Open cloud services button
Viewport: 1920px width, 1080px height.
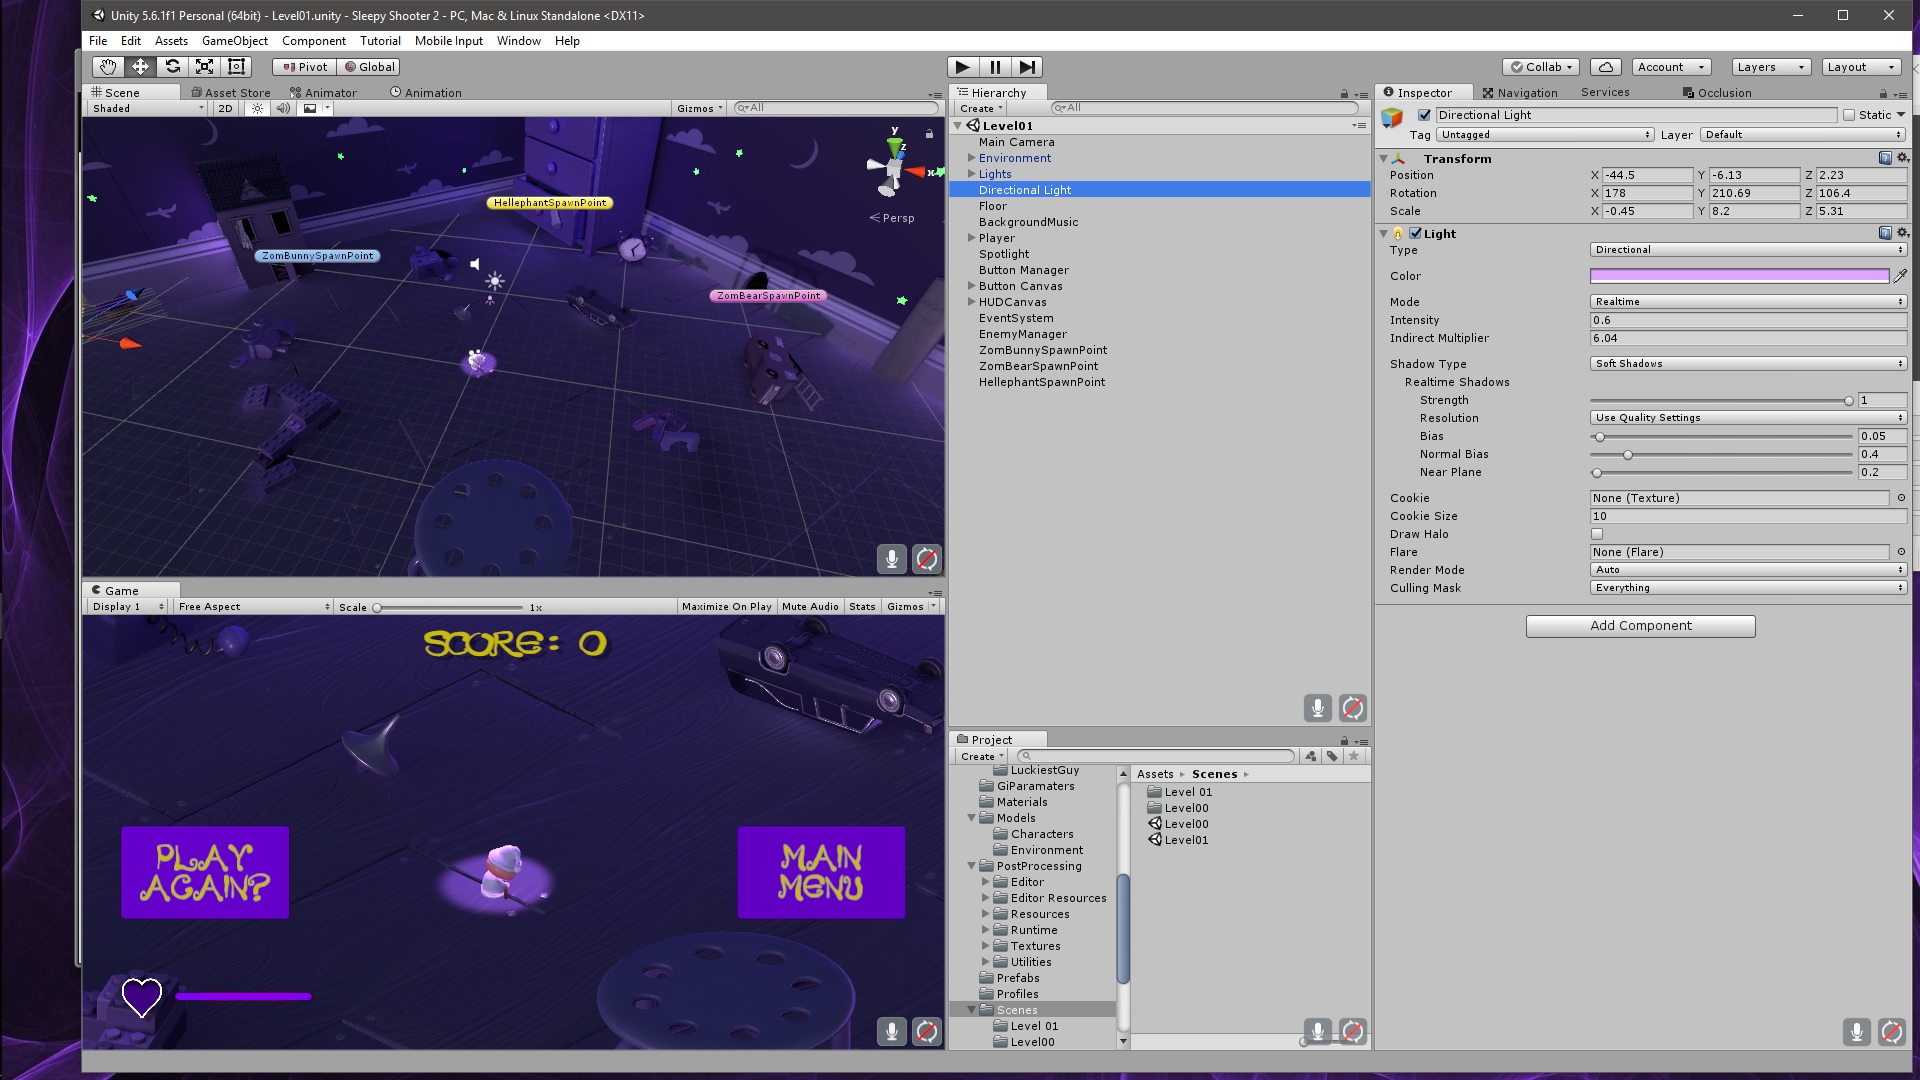pyautogui.click(x=1605, y=67)
